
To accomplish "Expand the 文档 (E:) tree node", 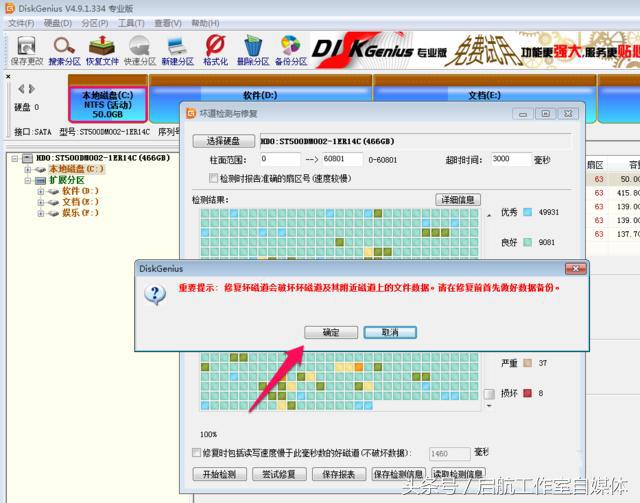I will coord(40,202).
